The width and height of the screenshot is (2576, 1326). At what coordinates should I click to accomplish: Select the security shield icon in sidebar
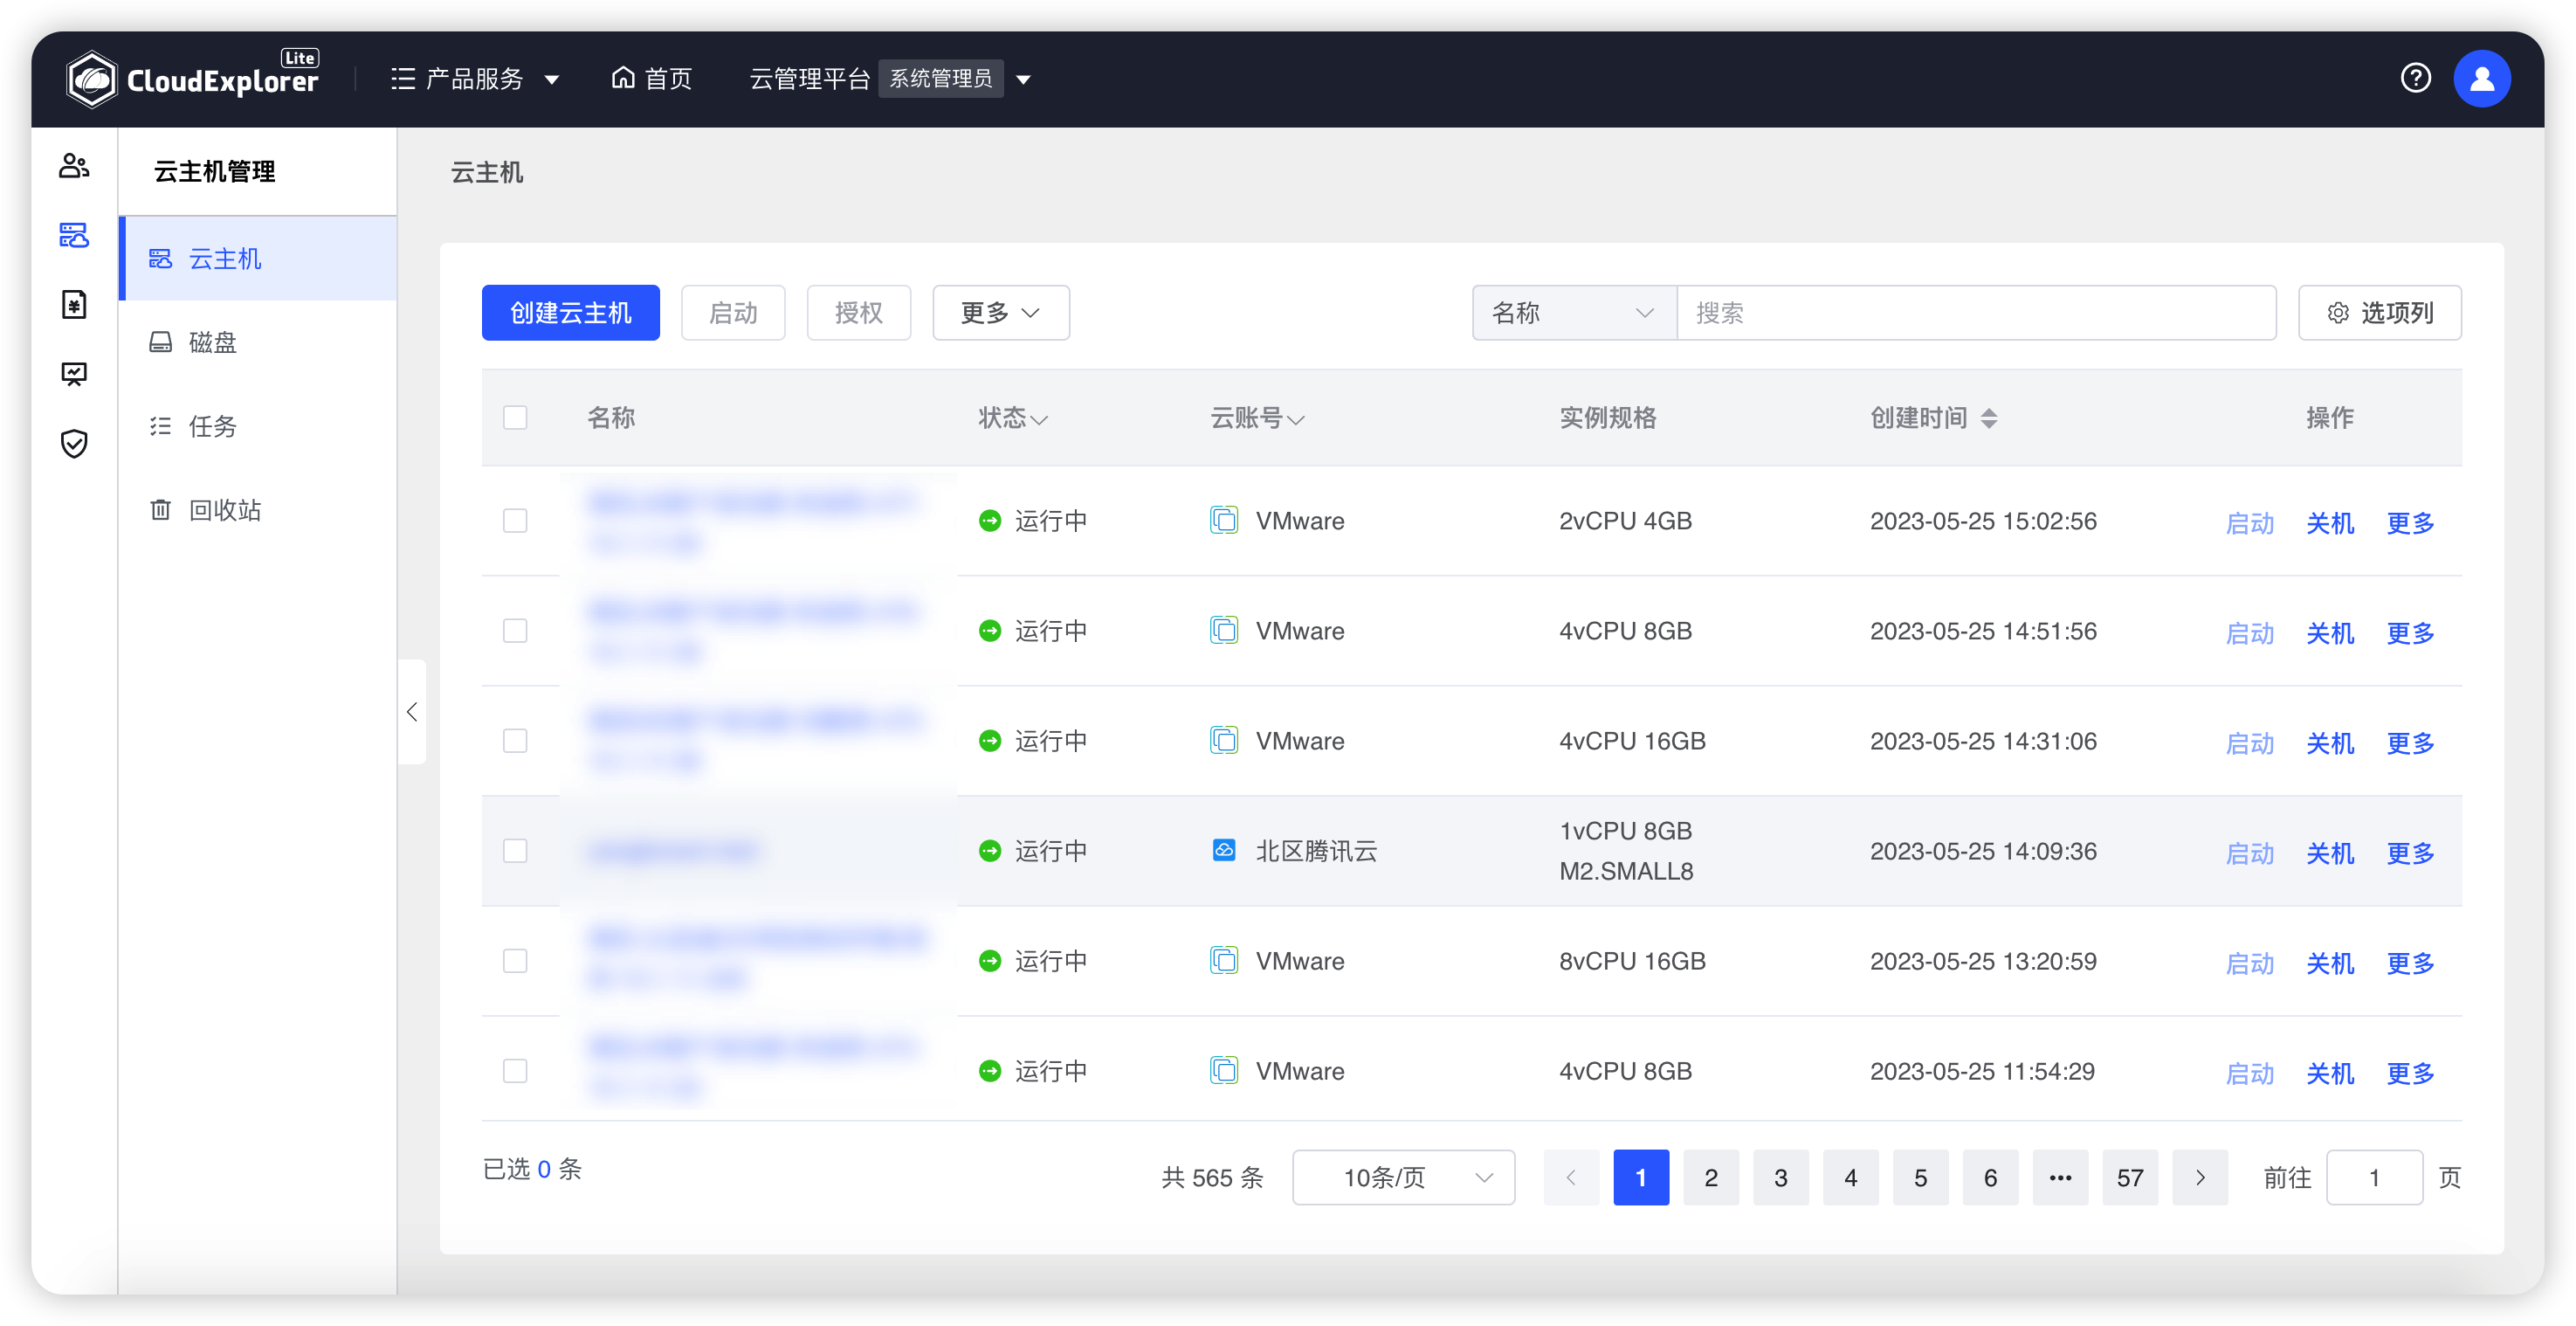[75, 444]
